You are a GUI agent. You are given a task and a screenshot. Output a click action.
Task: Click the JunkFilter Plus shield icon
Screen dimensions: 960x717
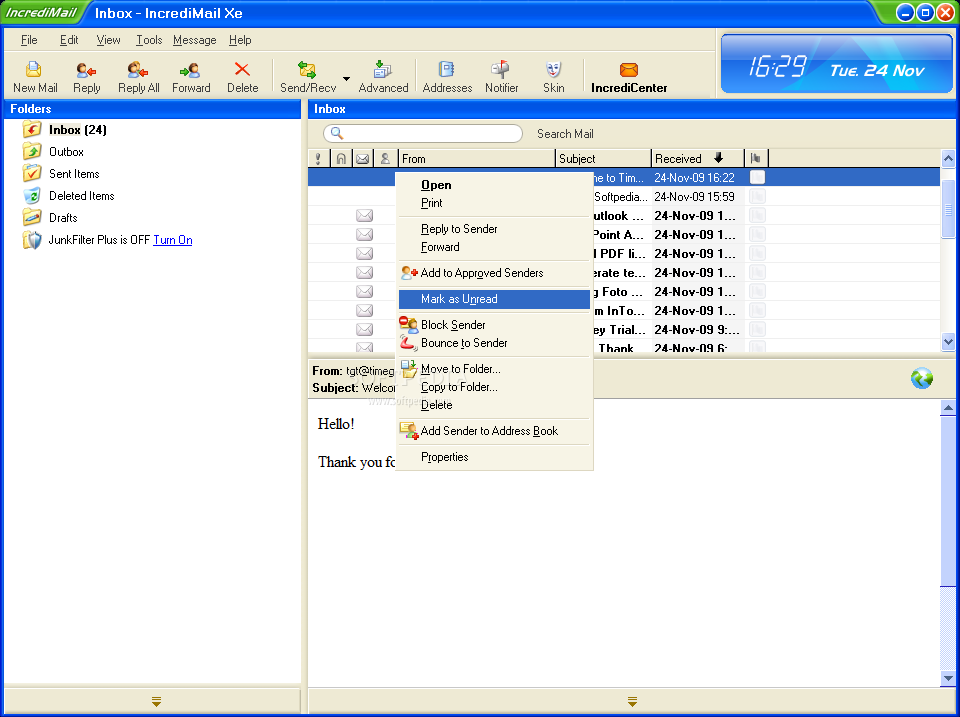click(x=32, y=240)
